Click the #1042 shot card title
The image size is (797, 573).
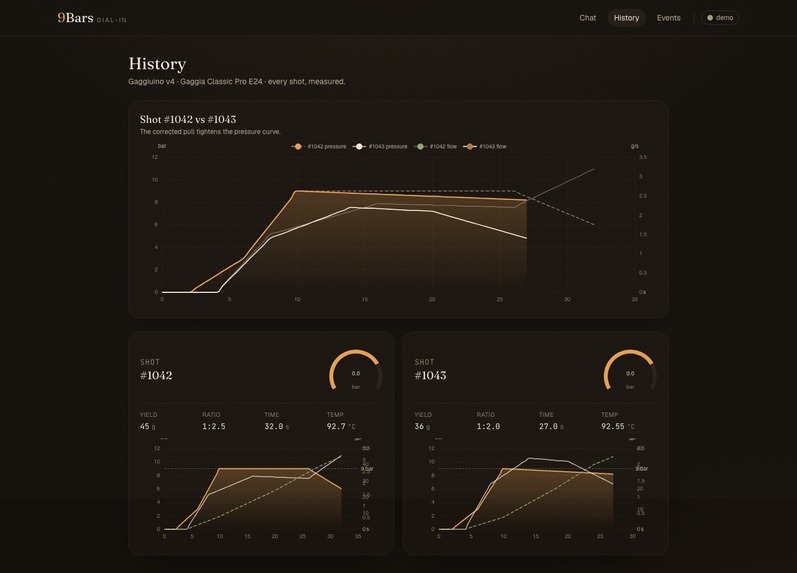tap(156, 376)
